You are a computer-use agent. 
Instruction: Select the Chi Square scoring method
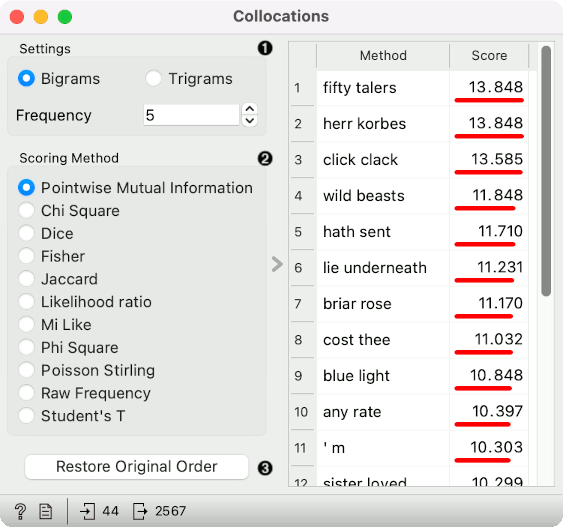click(27, 211)
